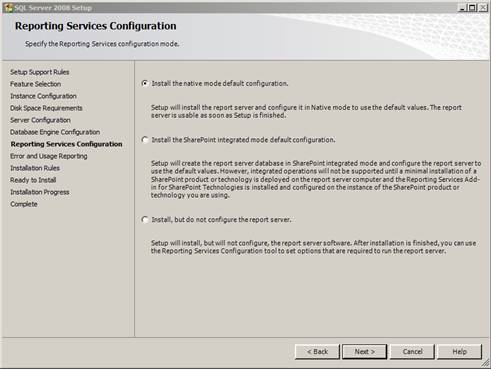Click the Server Configuration step

tap(40, 120)
